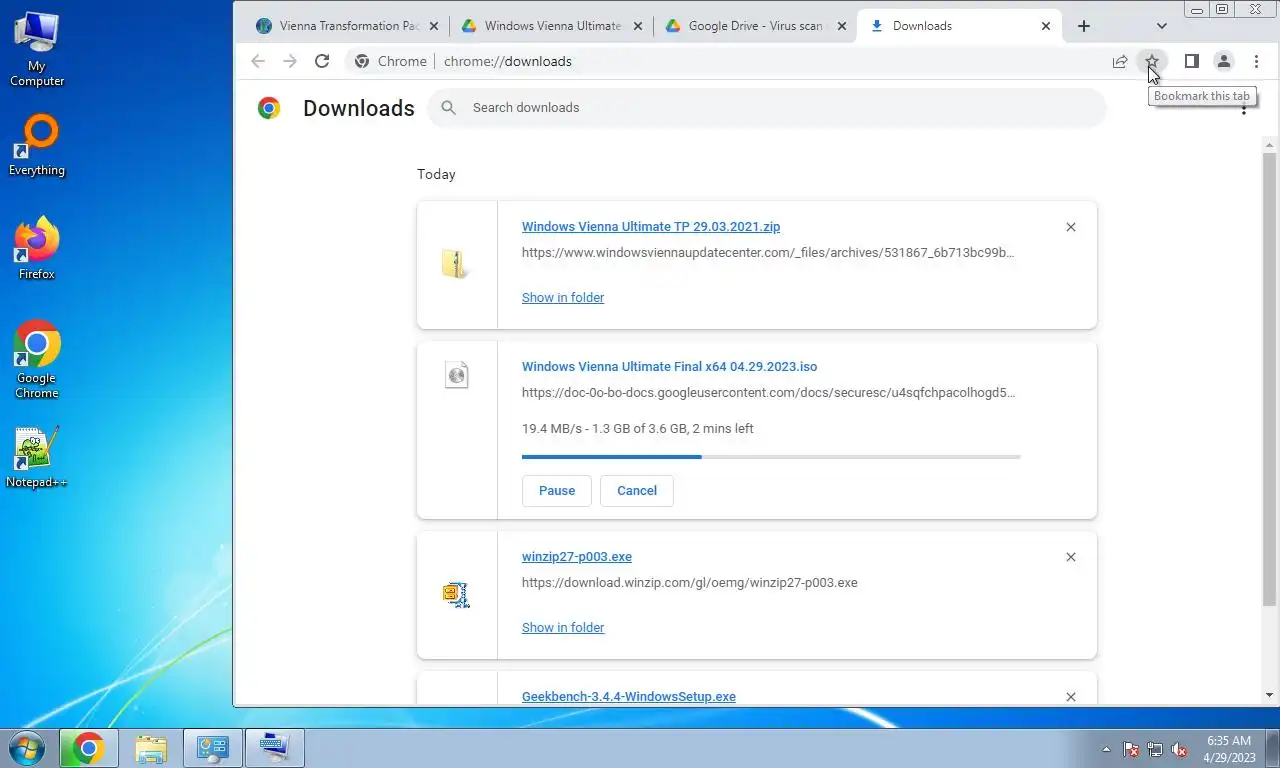Click the WinZip installer file icon

456,595
